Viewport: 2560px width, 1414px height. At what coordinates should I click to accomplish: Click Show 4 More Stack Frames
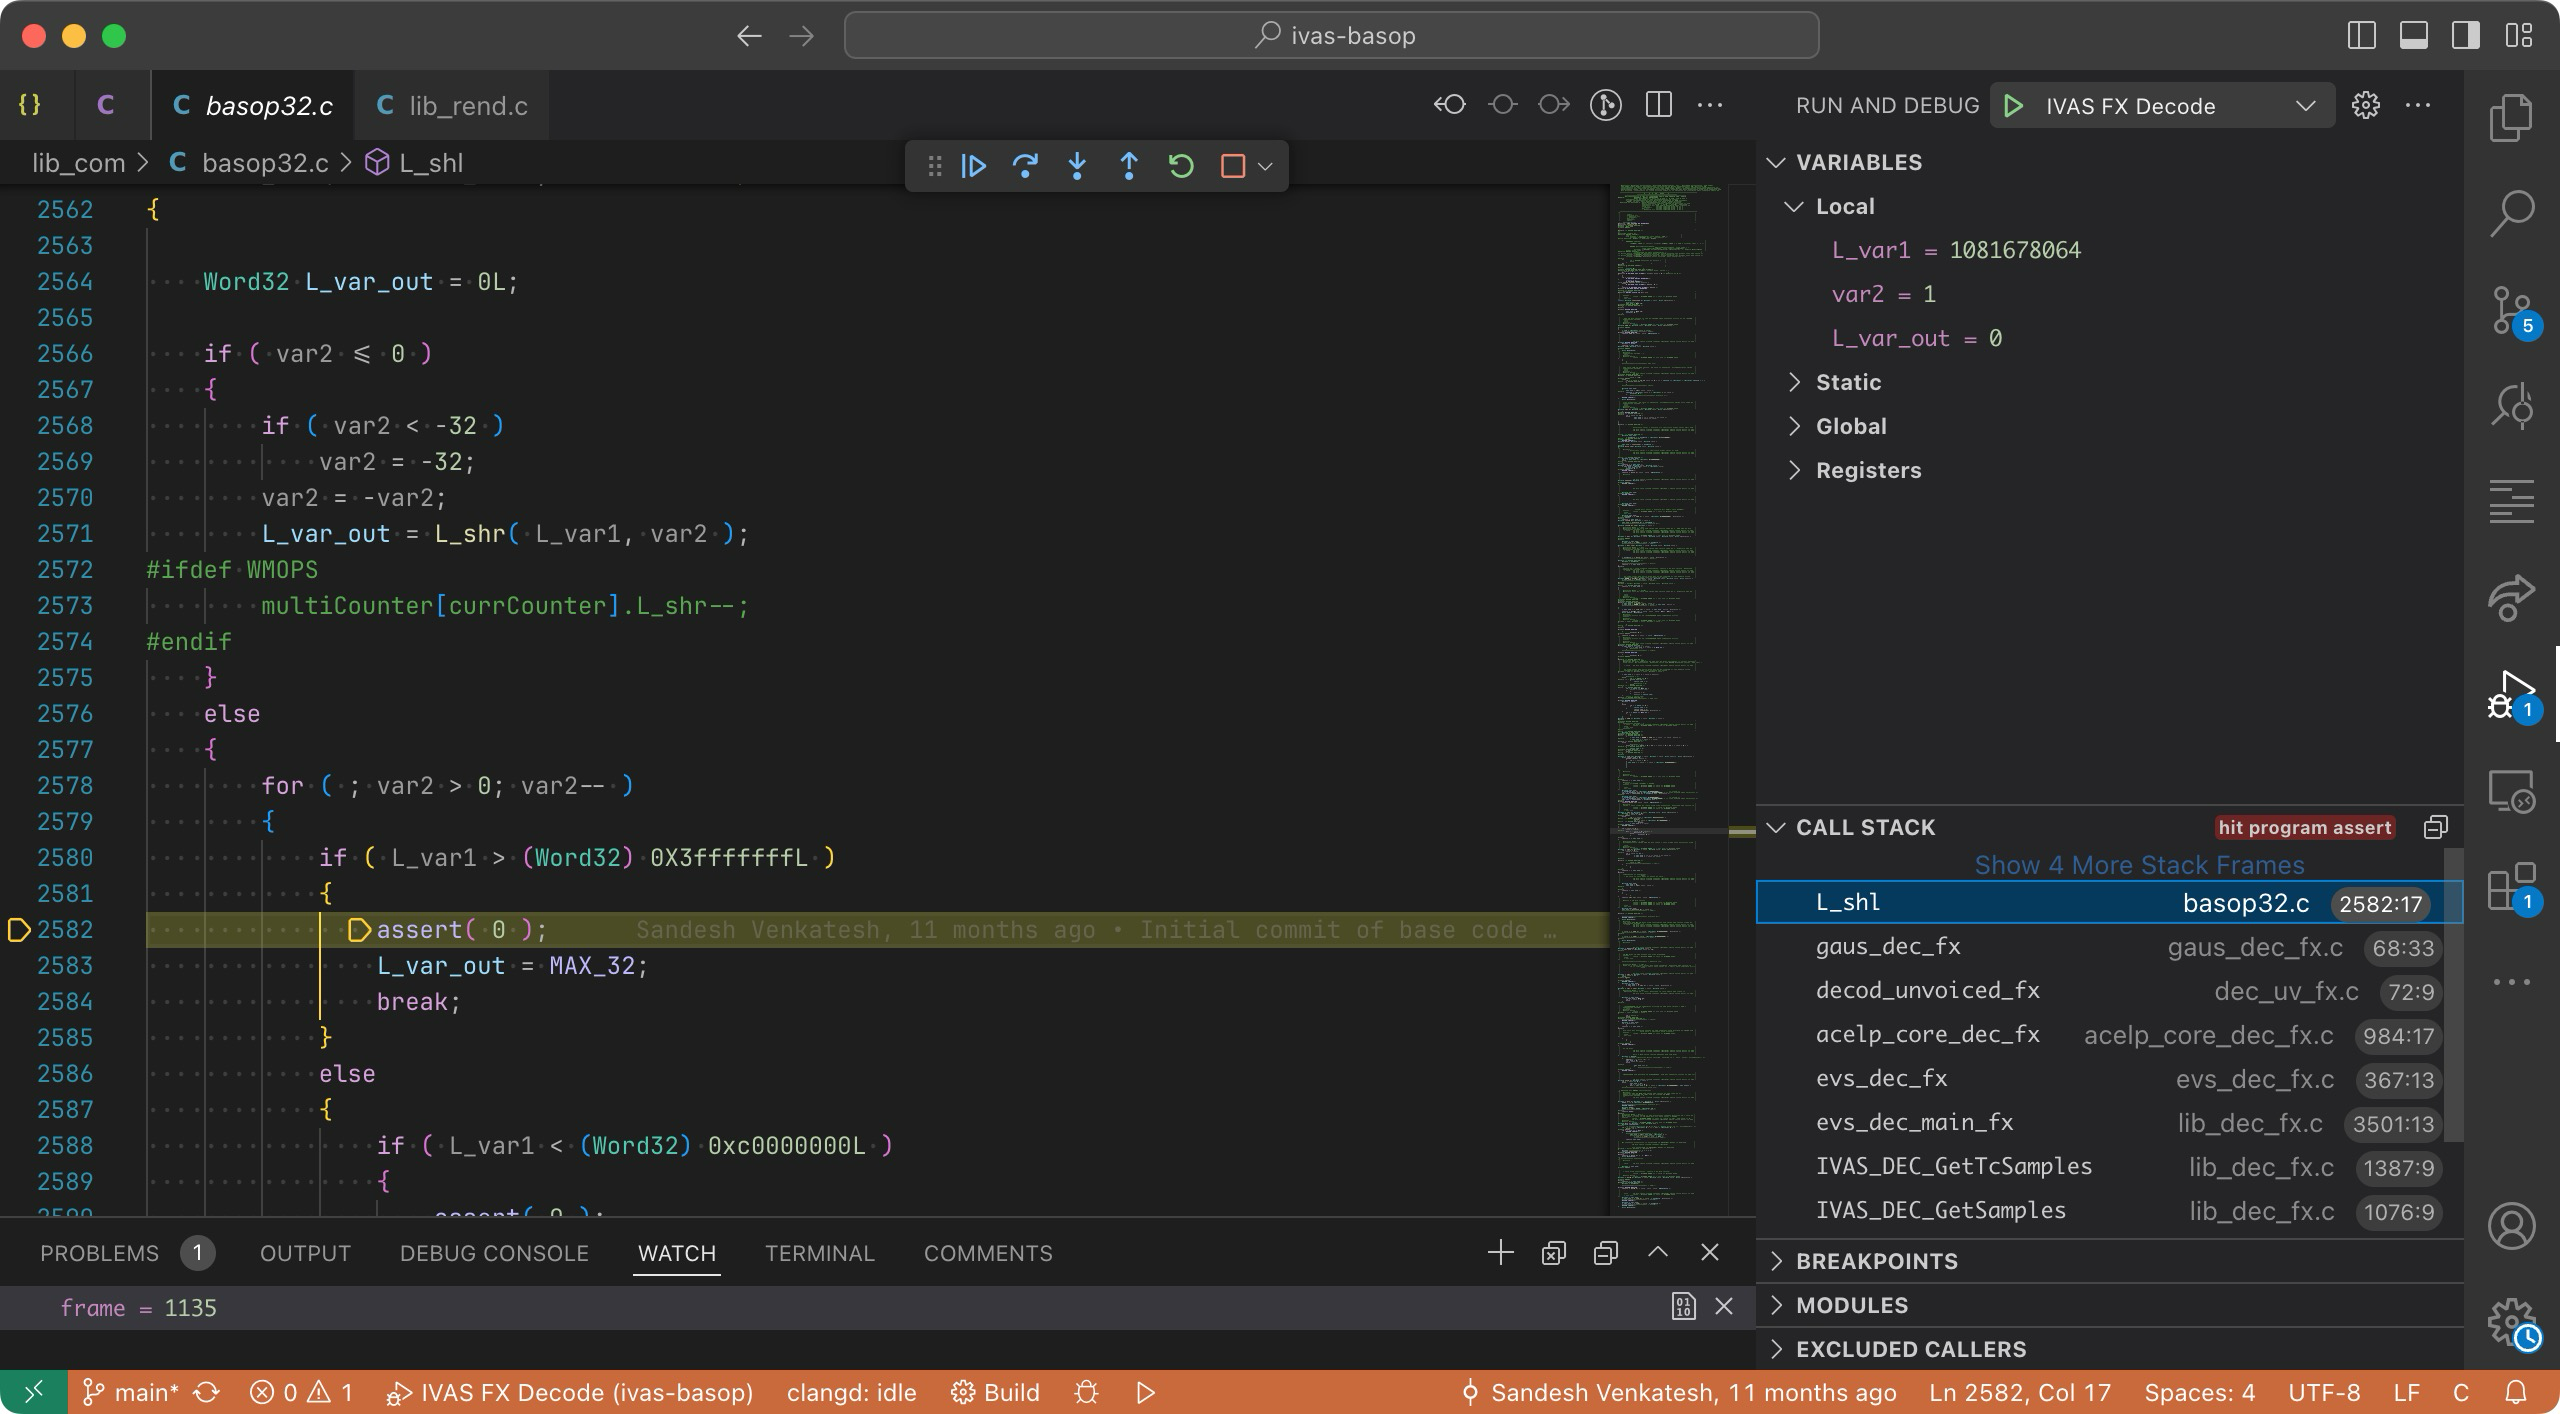pos(2139,865)
